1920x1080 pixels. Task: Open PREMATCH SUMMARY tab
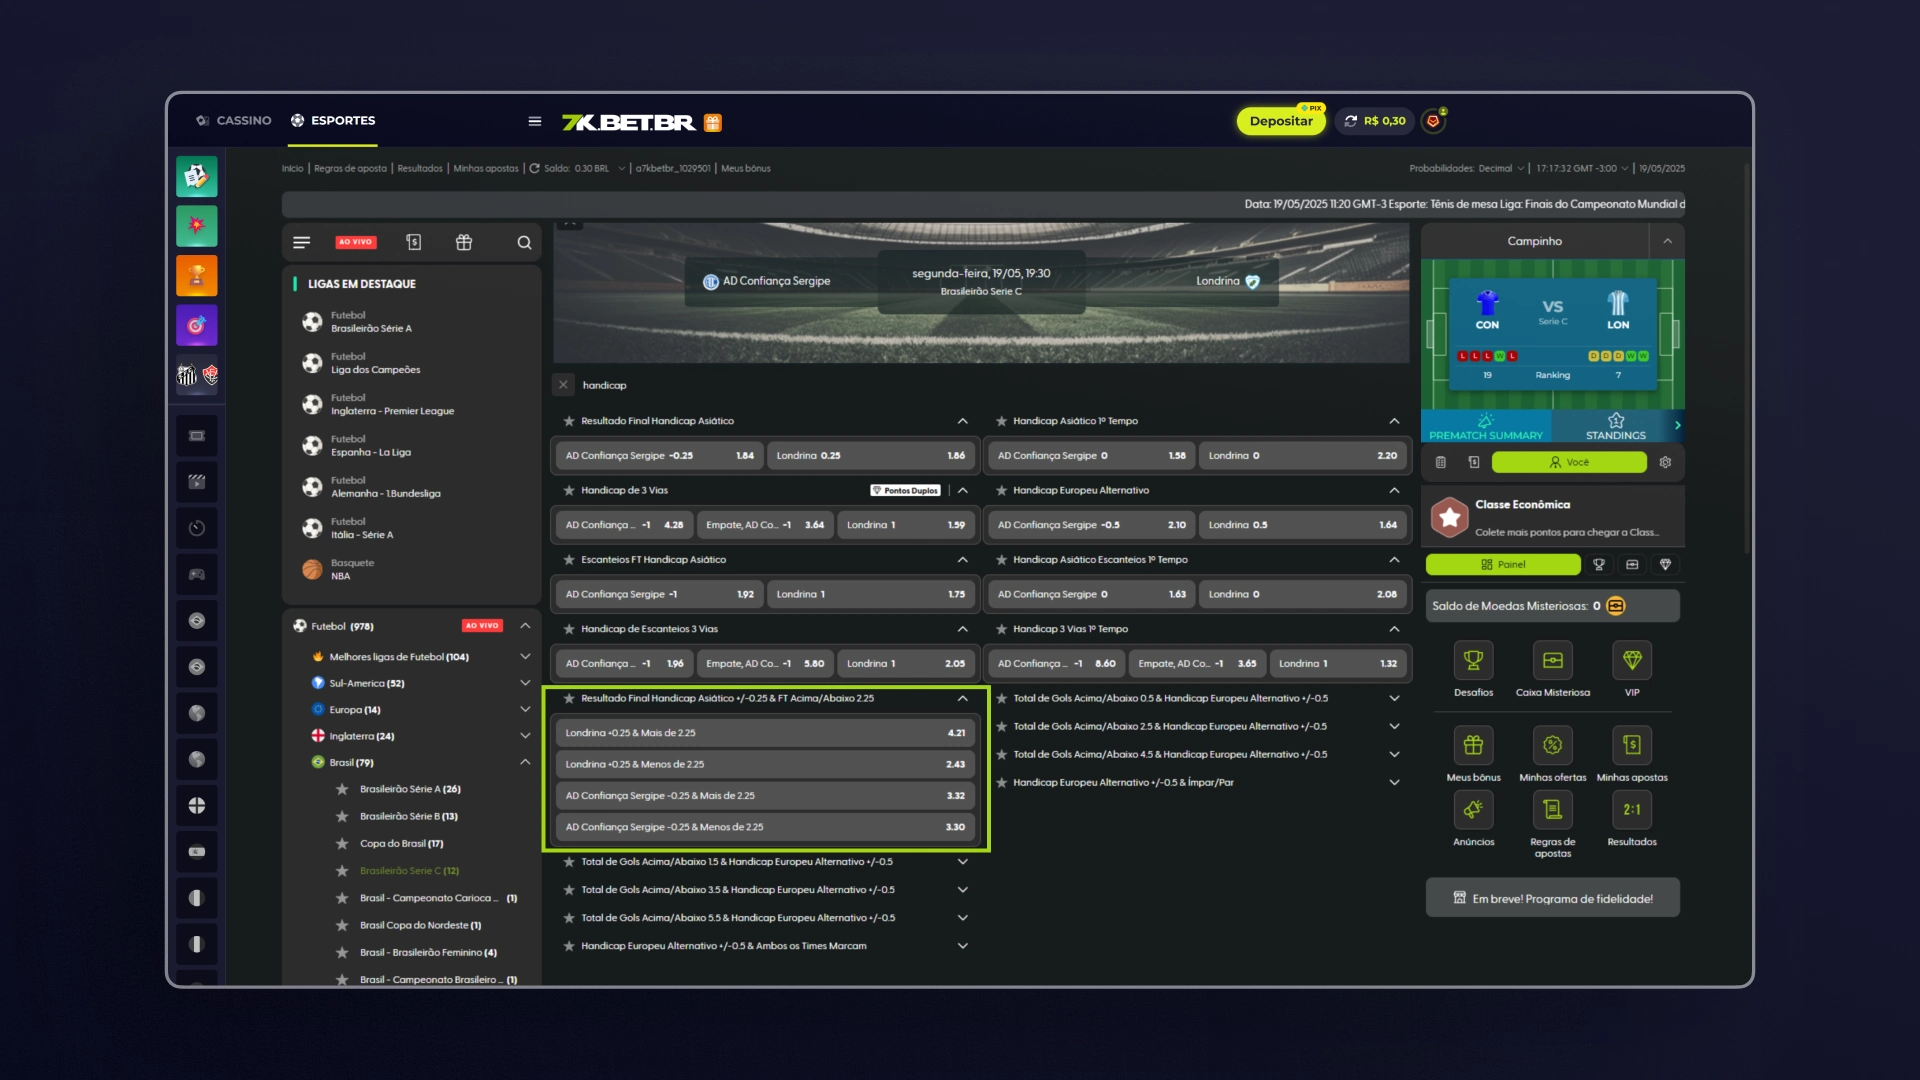(1485, 426)
